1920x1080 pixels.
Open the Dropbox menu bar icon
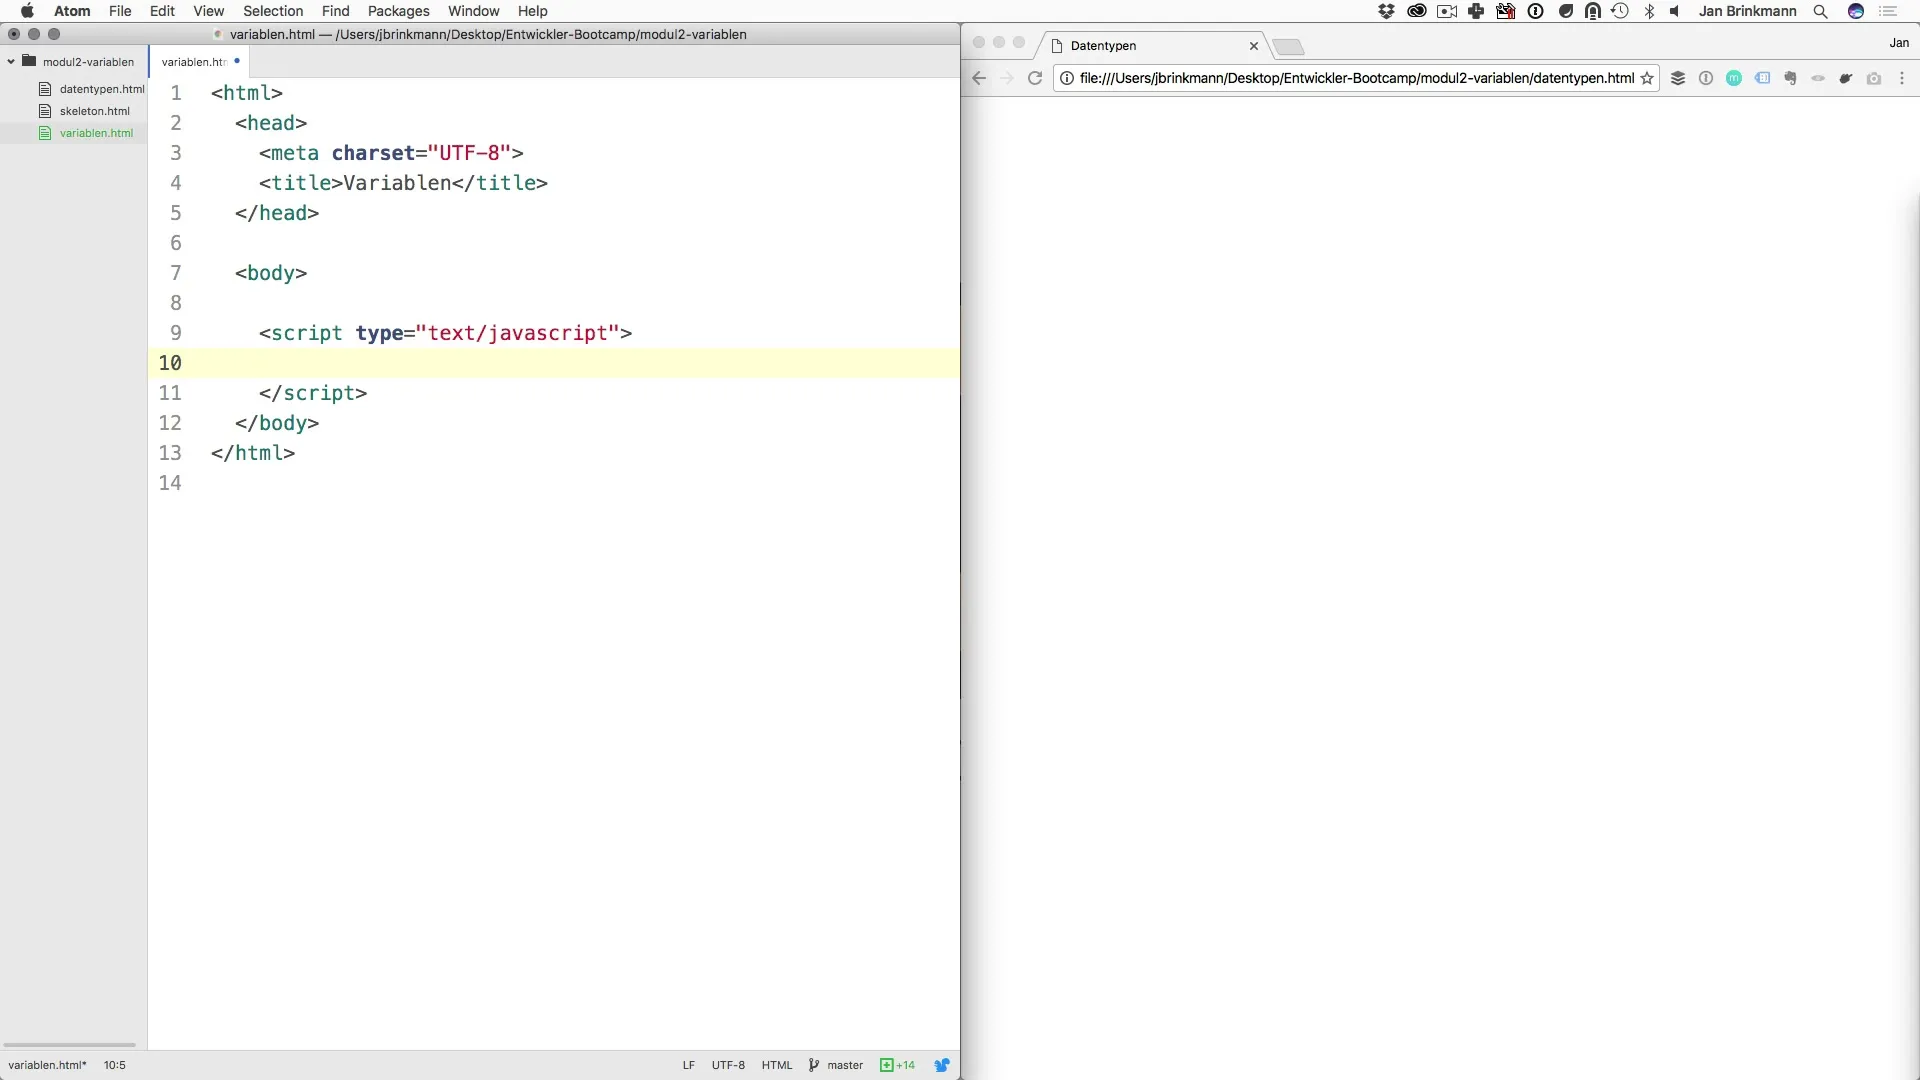pos(1386,11)
